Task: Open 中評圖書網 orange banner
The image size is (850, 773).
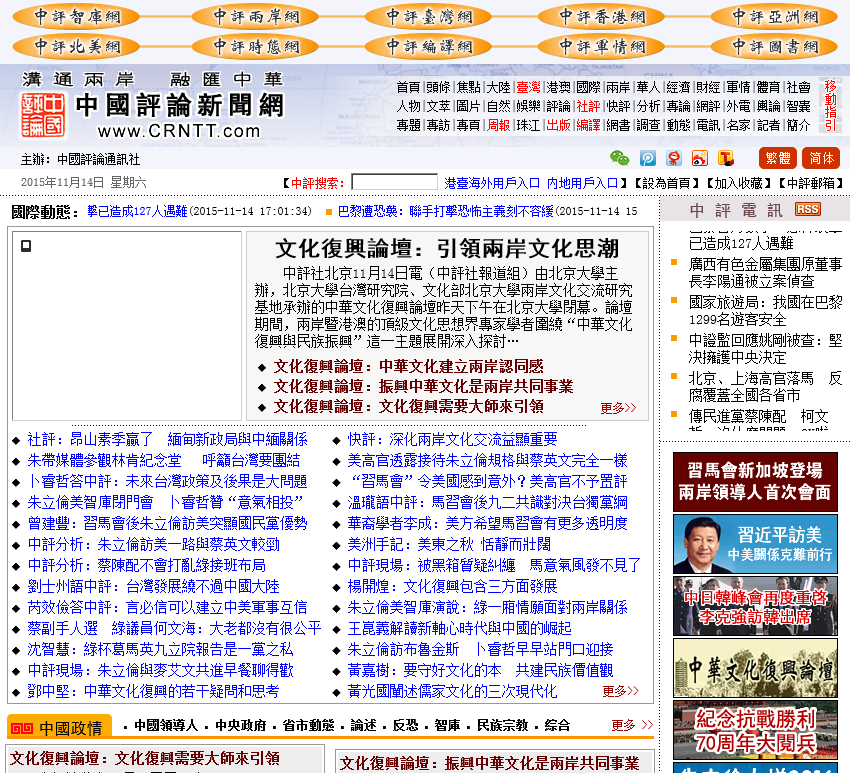Action: (x=774, y=47)
